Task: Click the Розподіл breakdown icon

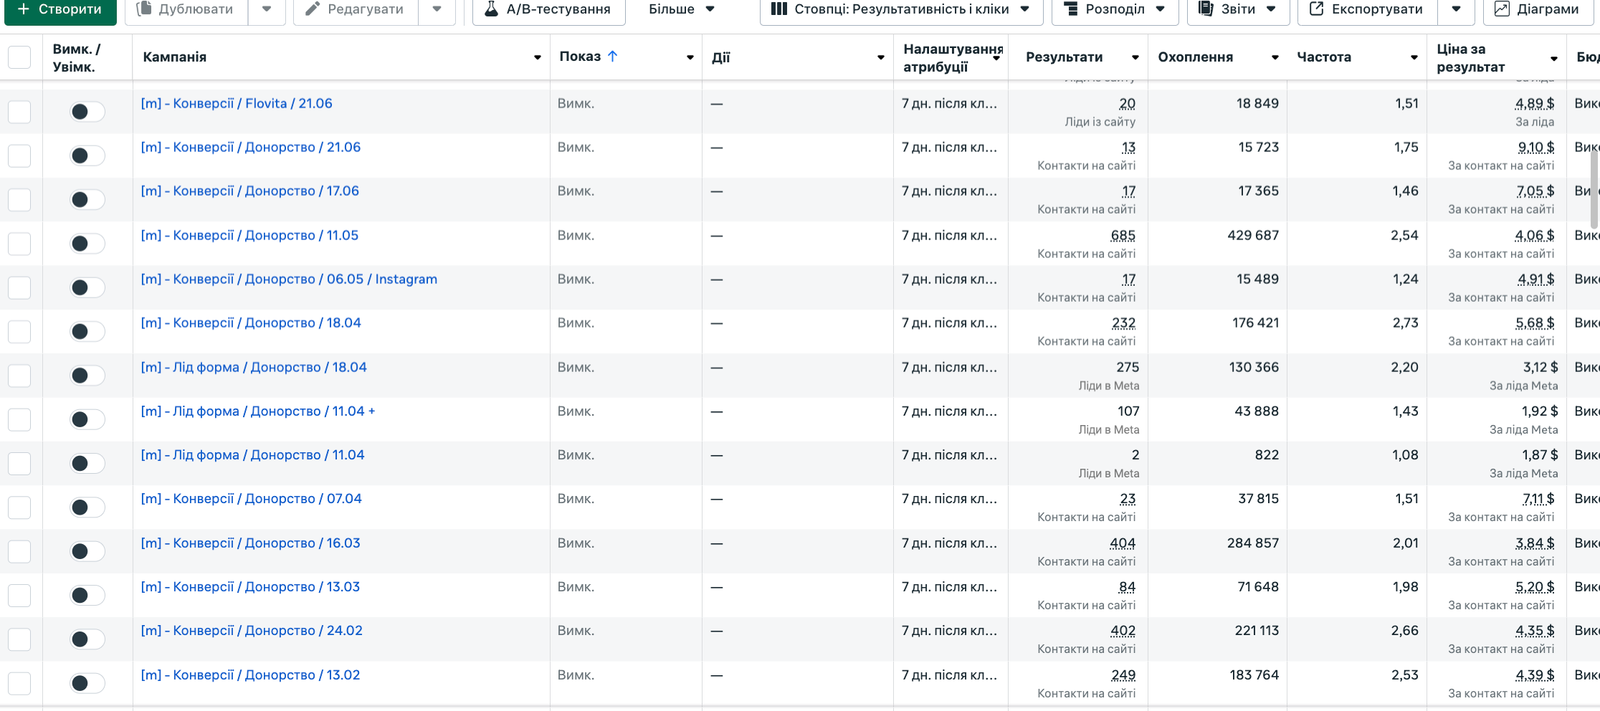Action: click(x=1070, y=9)
